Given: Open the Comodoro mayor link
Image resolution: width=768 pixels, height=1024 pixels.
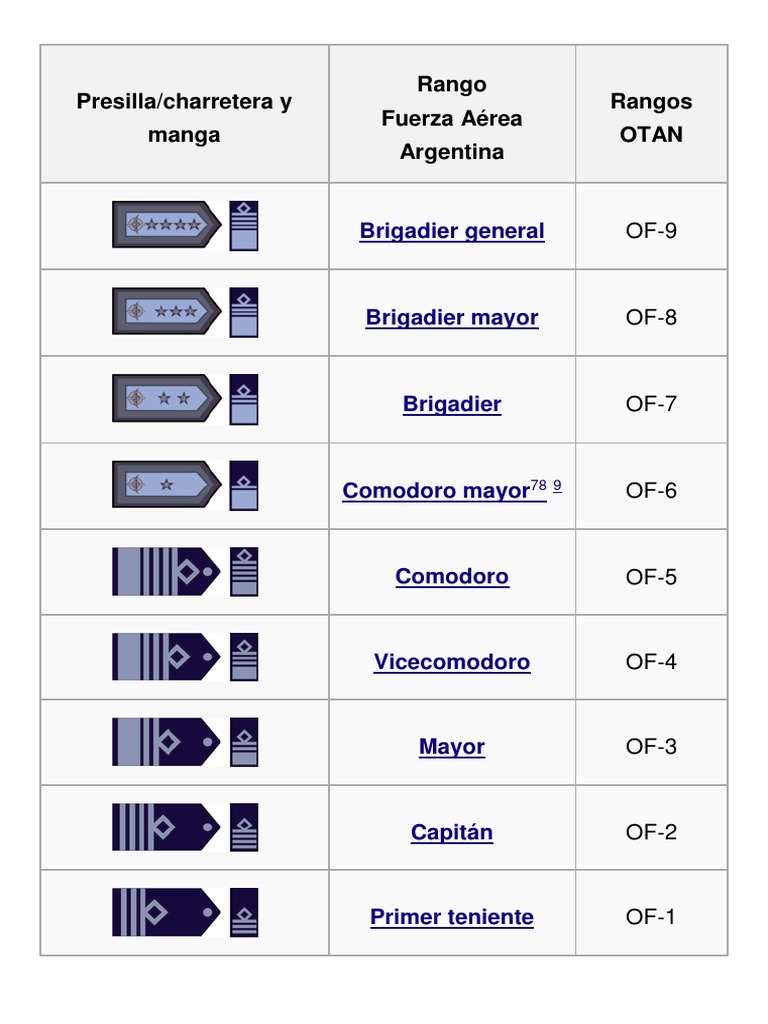Looking at the screenshot, I should [435, 491].
